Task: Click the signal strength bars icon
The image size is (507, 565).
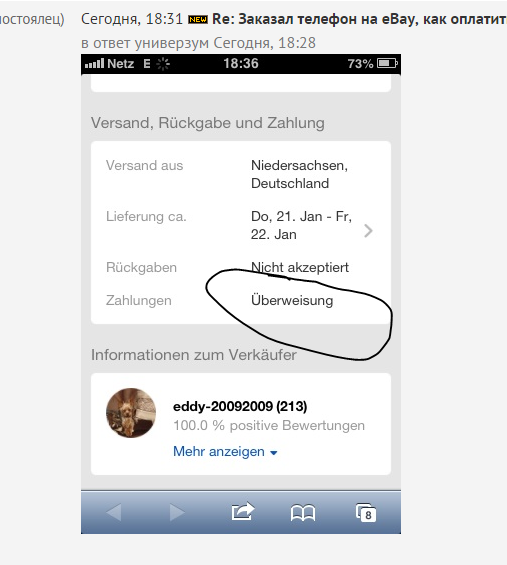Action: pos(94,64)
